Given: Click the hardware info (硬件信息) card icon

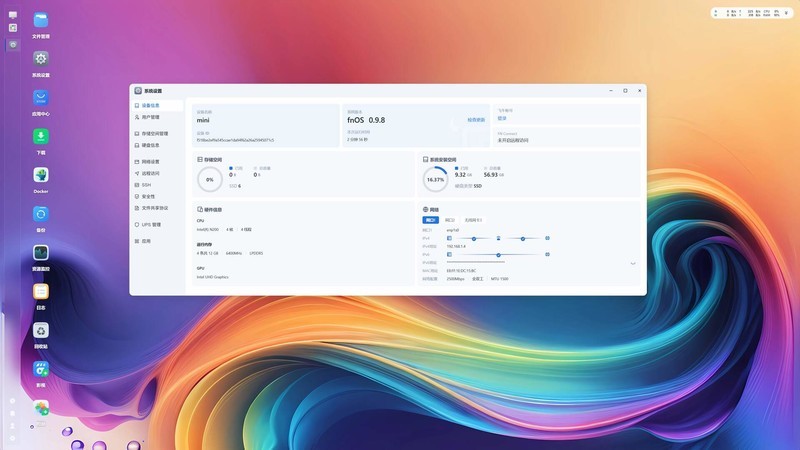Looking at the screenshot, I should 200,210.
